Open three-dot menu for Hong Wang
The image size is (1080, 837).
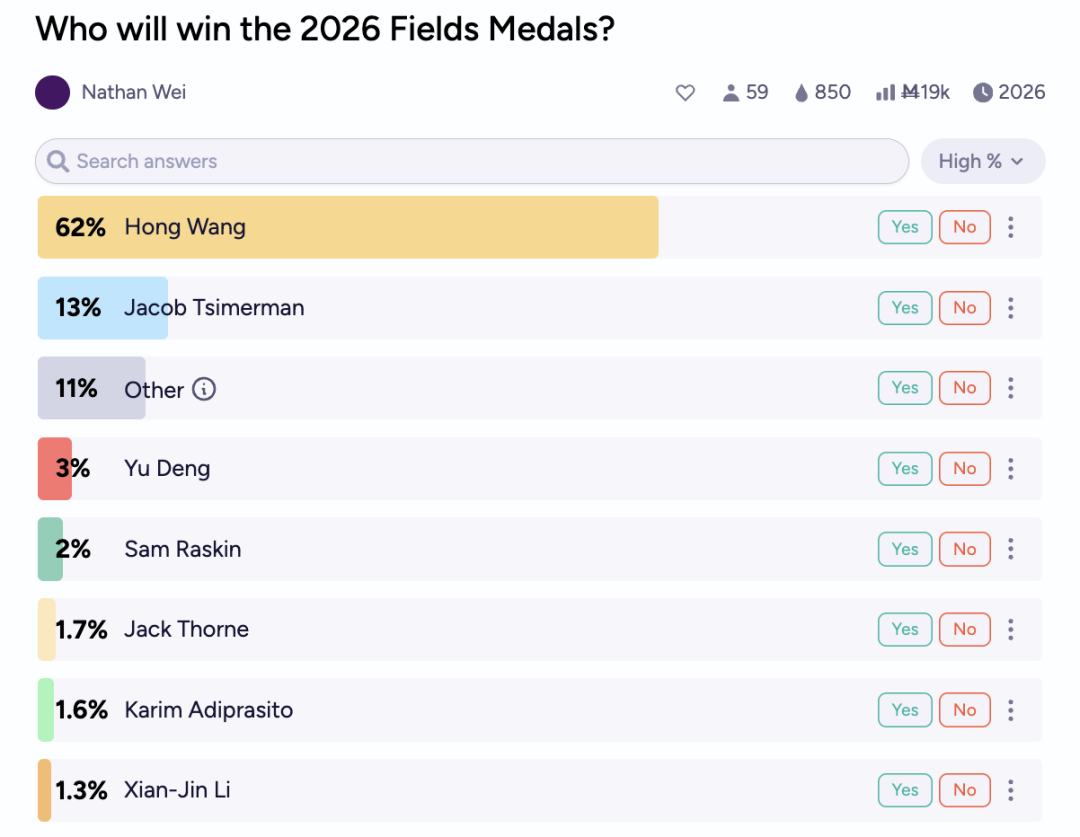[x=1011, y=227]
